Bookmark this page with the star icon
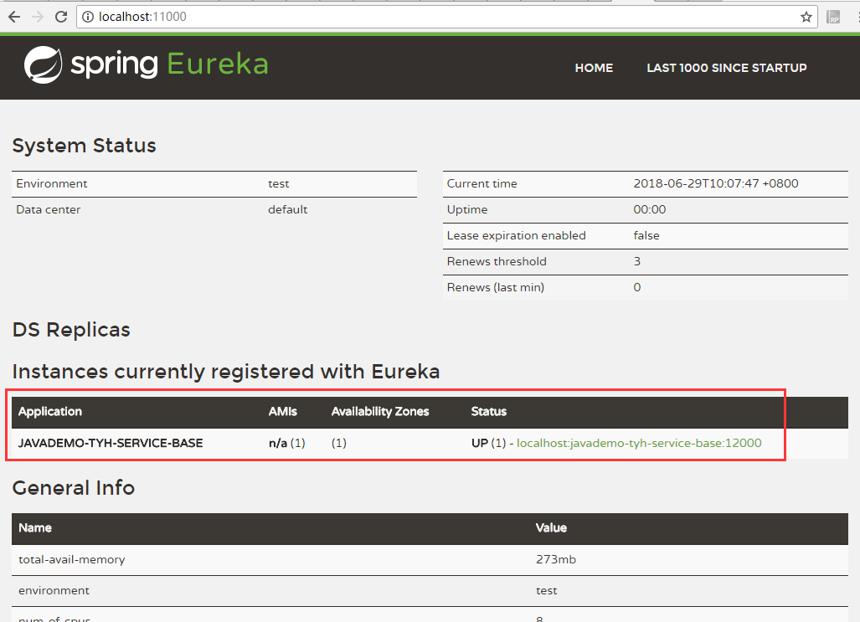Image resolution: width=860 pixels, height=622 pixels. click(806, 17)
